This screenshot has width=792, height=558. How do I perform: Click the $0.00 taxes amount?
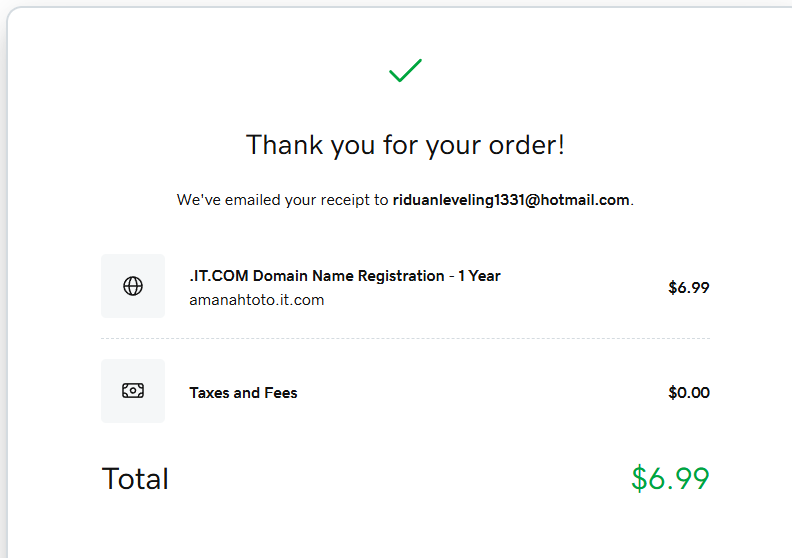tap(688, 393)
